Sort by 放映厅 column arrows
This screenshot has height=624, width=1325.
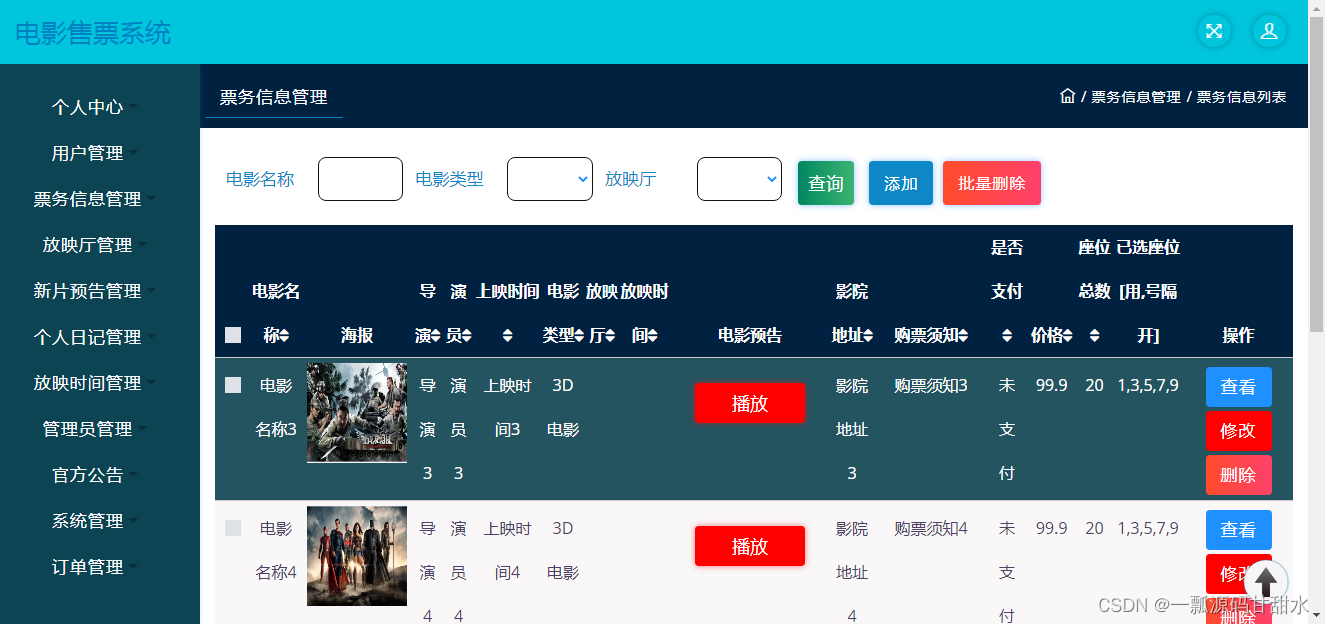610,336
